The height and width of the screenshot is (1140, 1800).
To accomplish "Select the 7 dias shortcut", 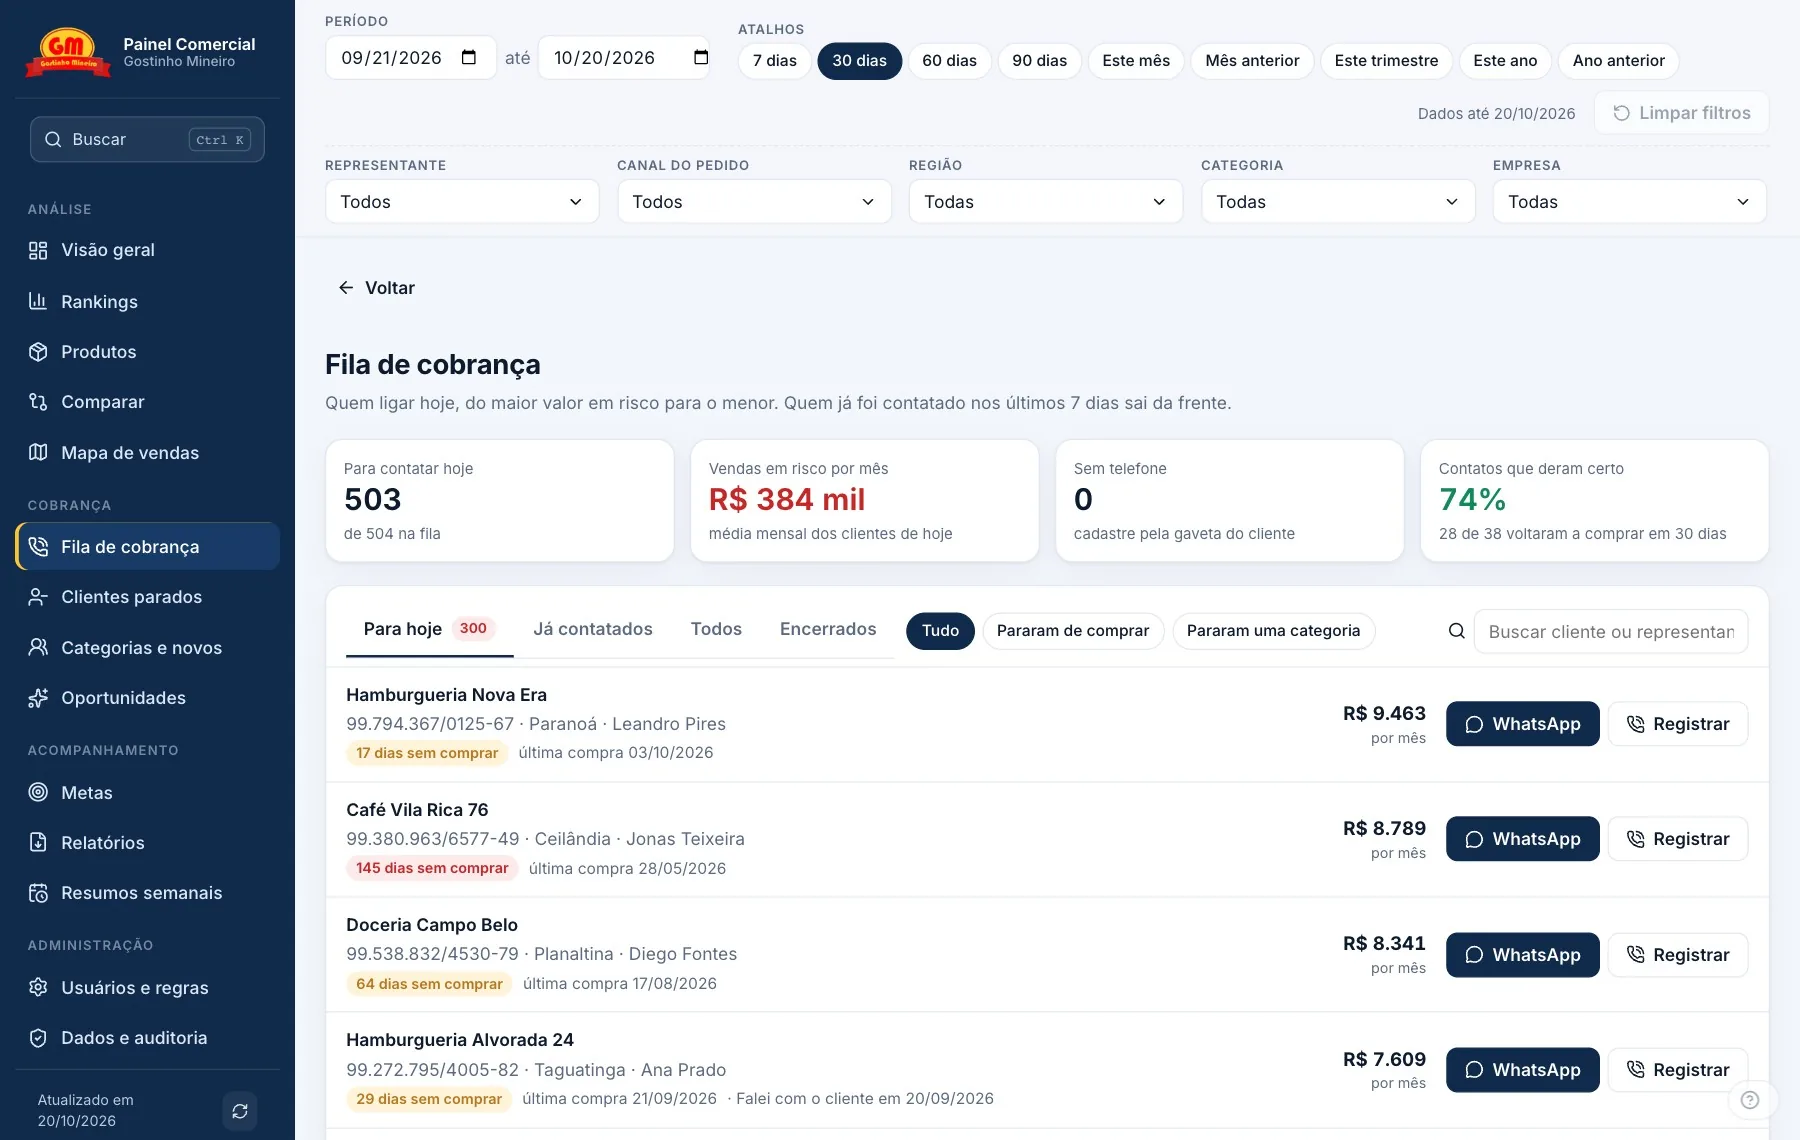I will 775,61.
